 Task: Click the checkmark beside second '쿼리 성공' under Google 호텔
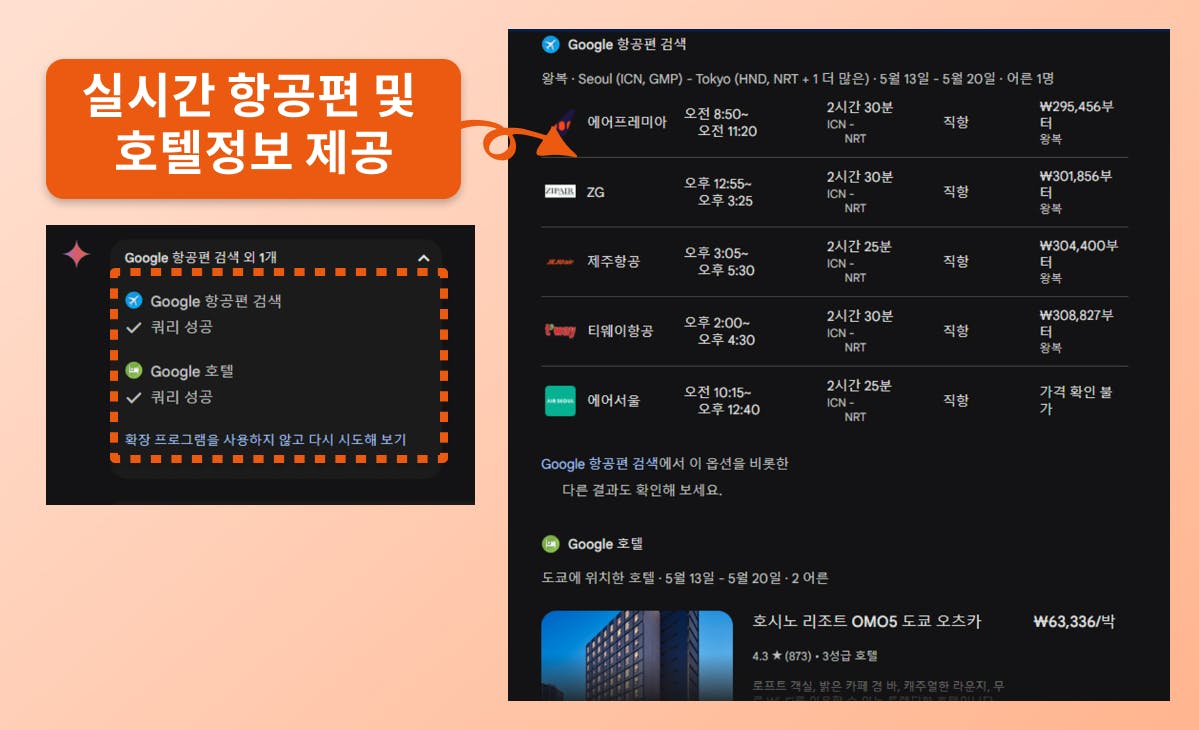[134, 397]
